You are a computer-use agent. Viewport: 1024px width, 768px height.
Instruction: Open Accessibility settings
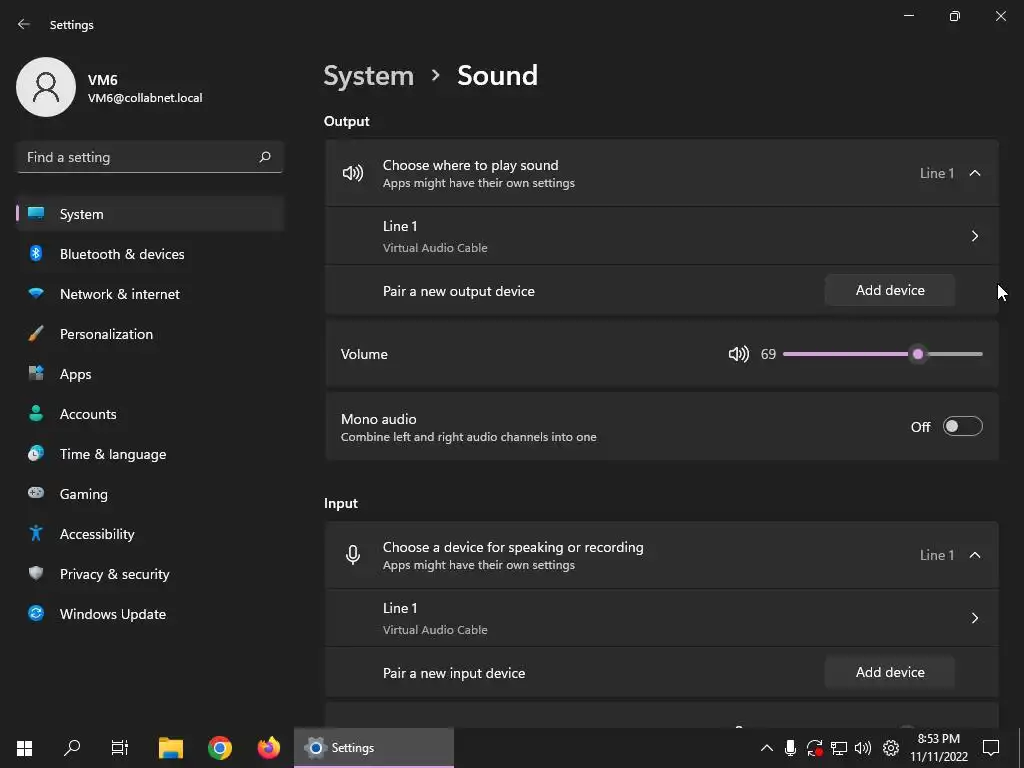tap(150, 534)
